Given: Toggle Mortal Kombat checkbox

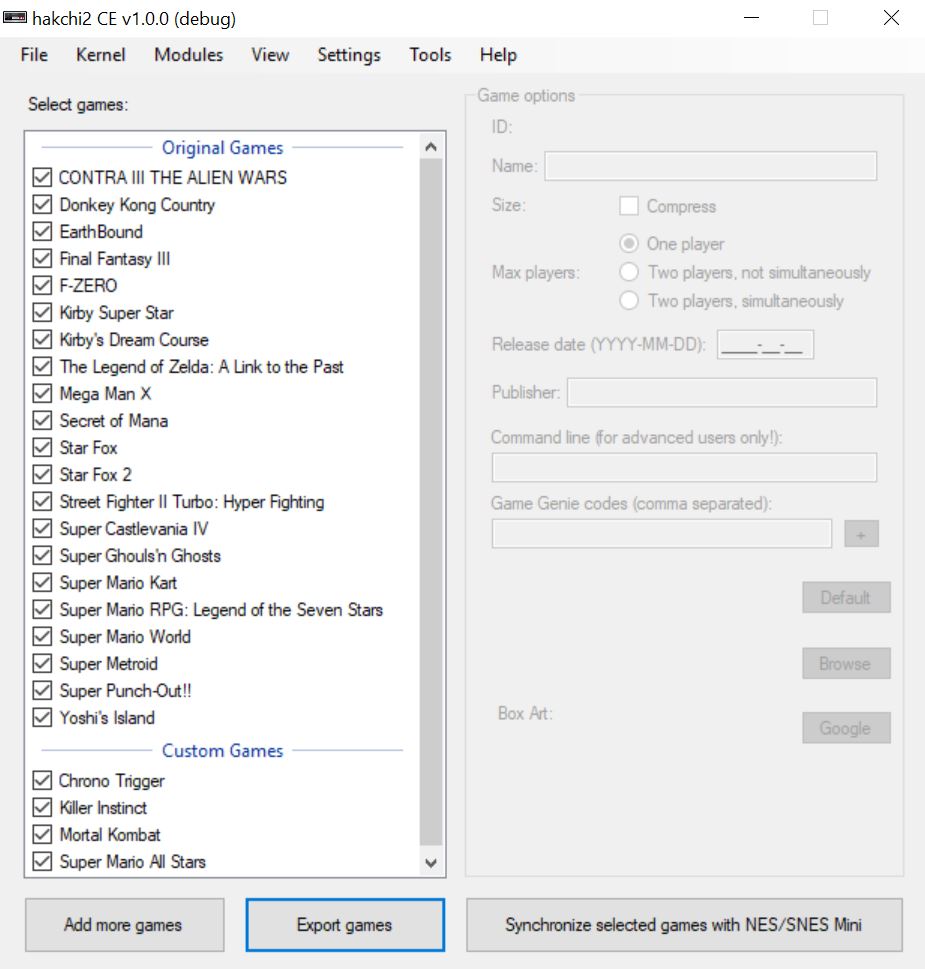Looking at the screenshot, I should click(42, 835).
